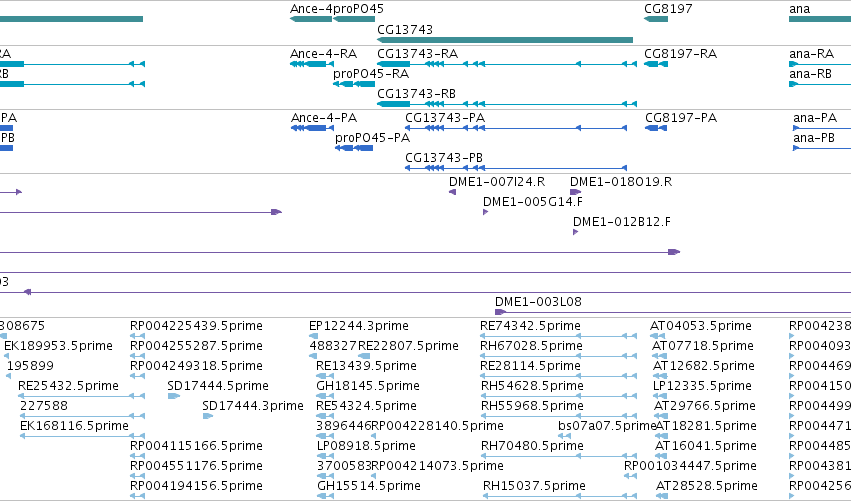Open the CG13743-RB transcript label
Image resolution: width=851 pixels, height=501 pixels.
click(416, 94)
